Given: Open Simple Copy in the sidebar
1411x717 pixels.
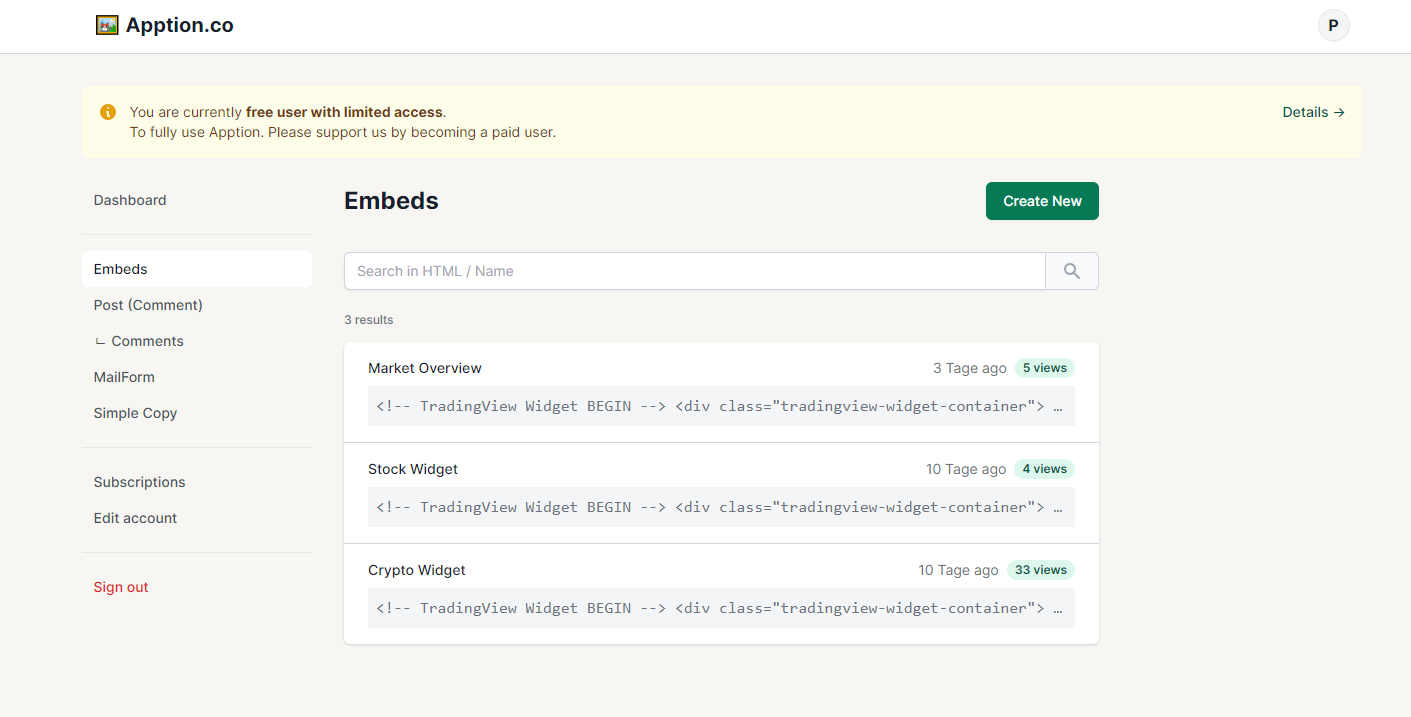Looking at the screenshot, I should tap(135, 413).
